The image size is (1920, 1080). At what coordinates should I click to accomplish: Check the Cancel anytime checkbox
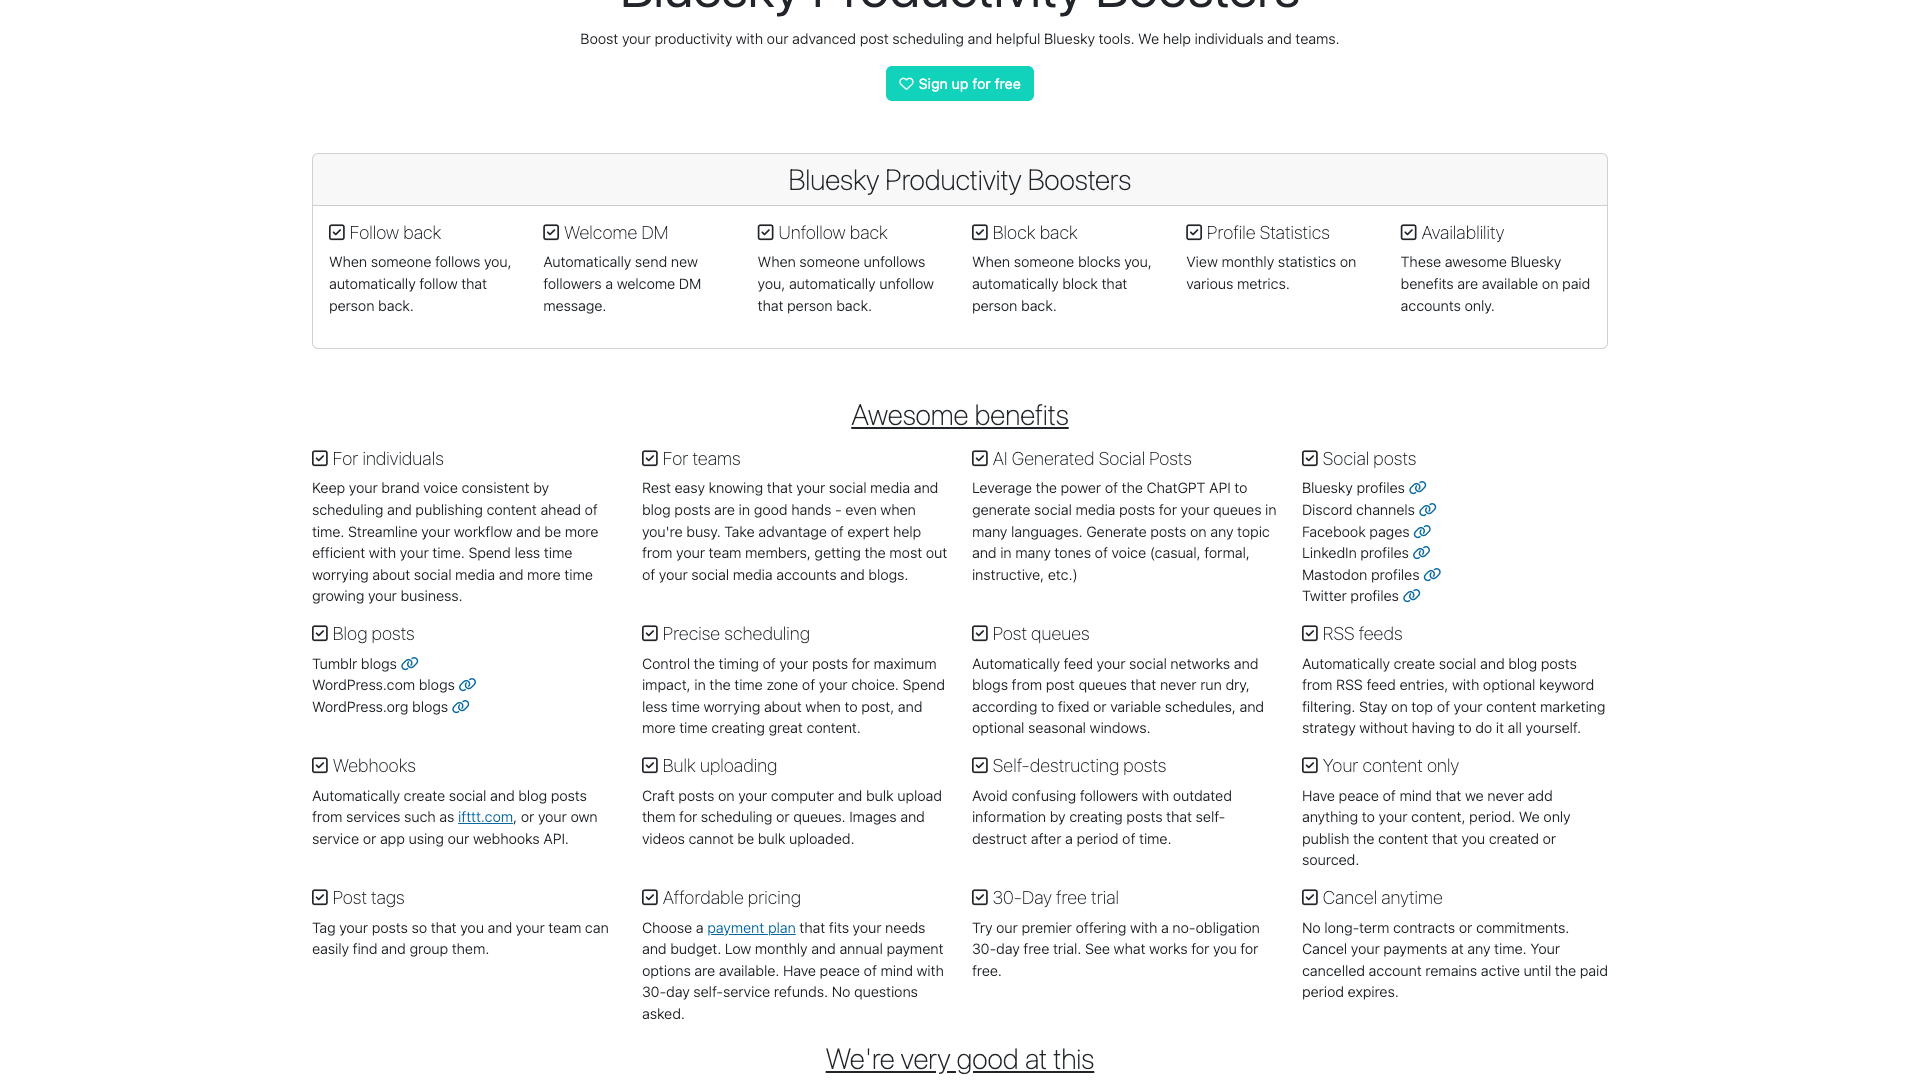(1309, 897)
